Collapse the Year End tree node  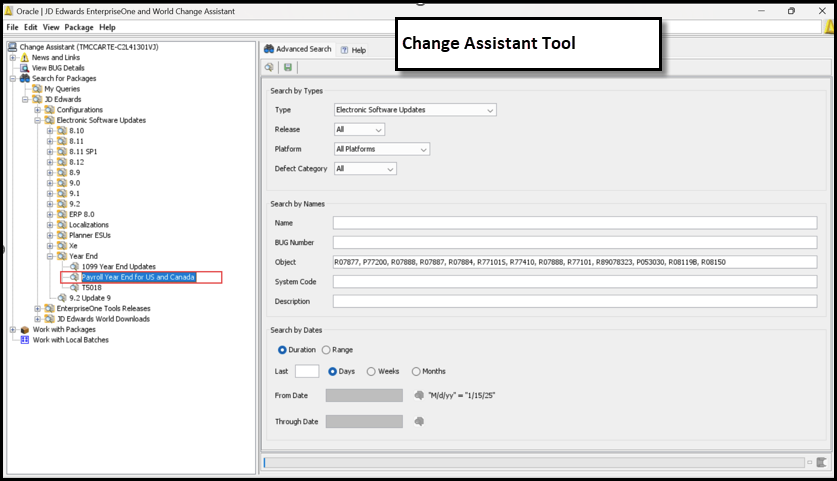click(50, 256)
